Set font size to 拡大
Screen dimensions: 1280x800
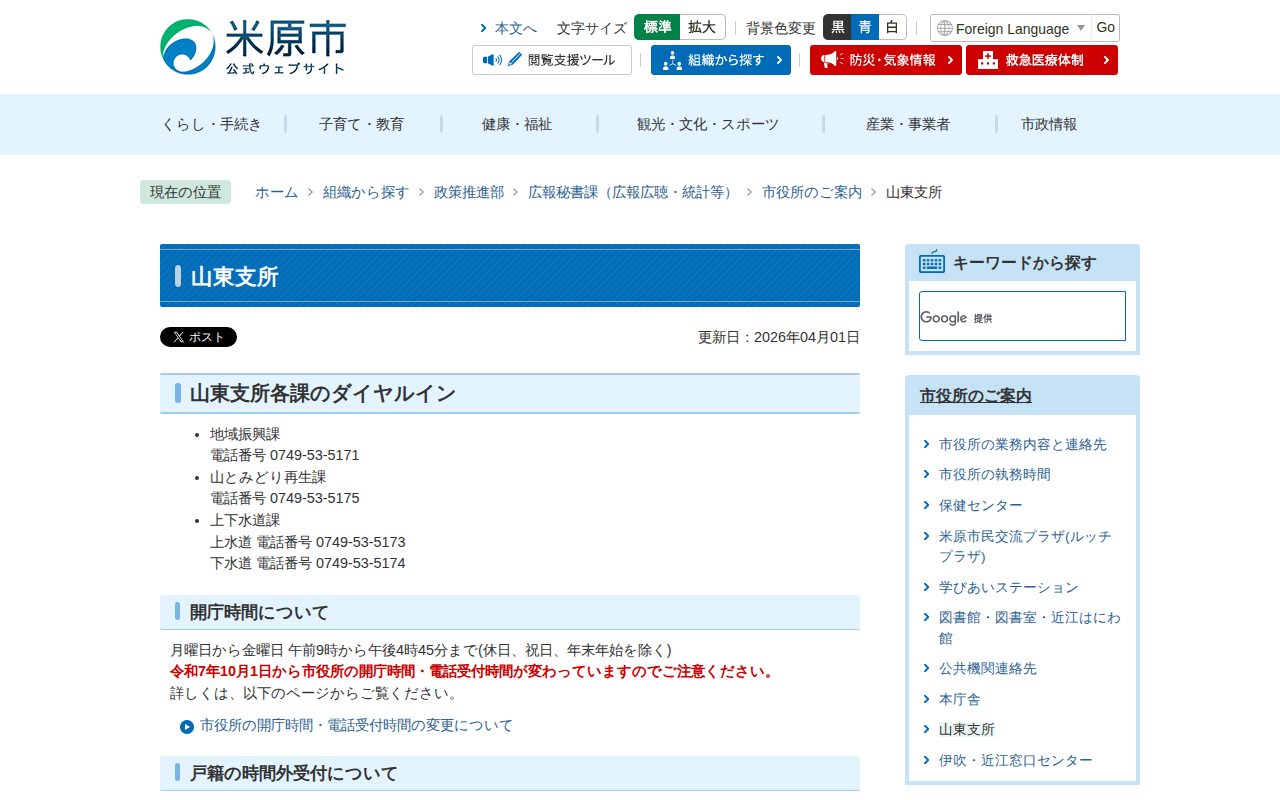702,27
